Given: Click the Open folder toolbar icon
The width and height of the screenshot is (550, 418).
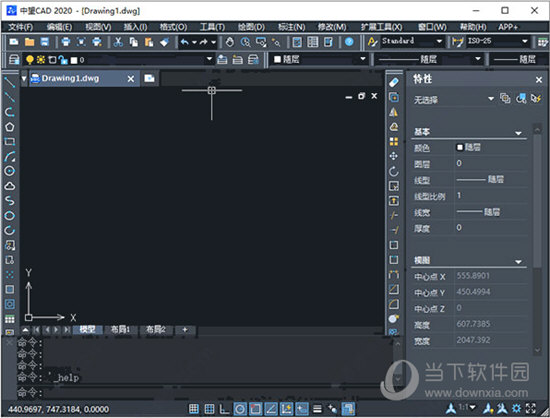Looking at the screenshot, I should (29, 42).
